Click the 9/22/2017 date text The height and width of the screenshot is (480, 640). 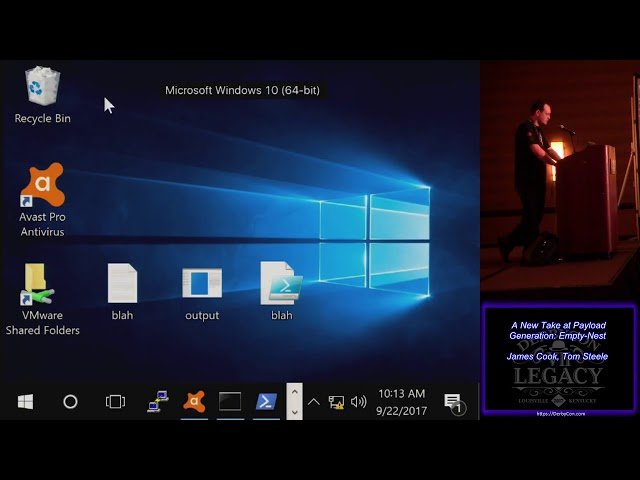pyautogui.click(x=402, y=411)
